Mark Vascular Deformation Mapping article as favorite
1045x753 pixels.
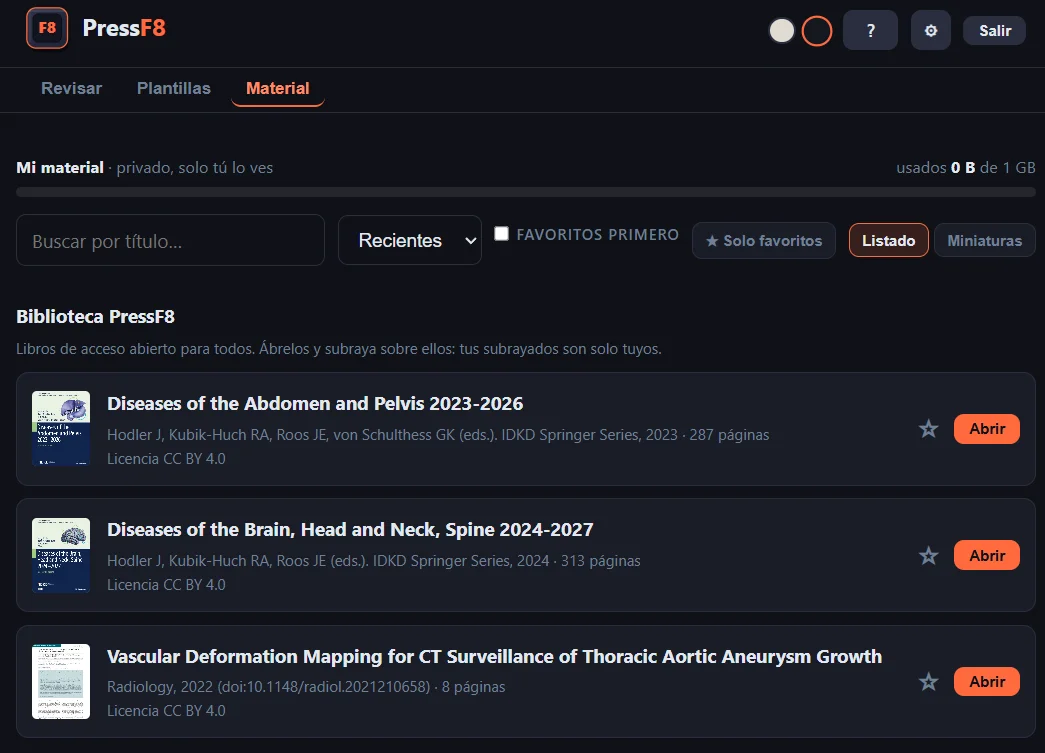(928, 681)
